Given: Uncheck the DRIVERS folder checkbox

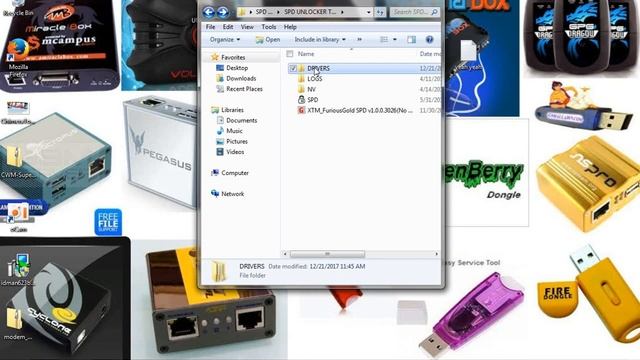Looking at the screenshot, I should pyautogui.click(x=293, y=68).
